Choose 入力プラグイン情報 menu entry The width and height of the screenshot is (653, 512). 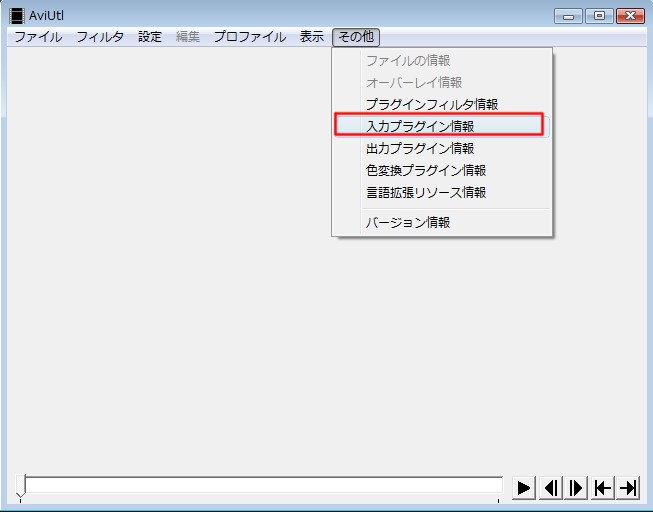pyautogui.click(x=420, y=126)
